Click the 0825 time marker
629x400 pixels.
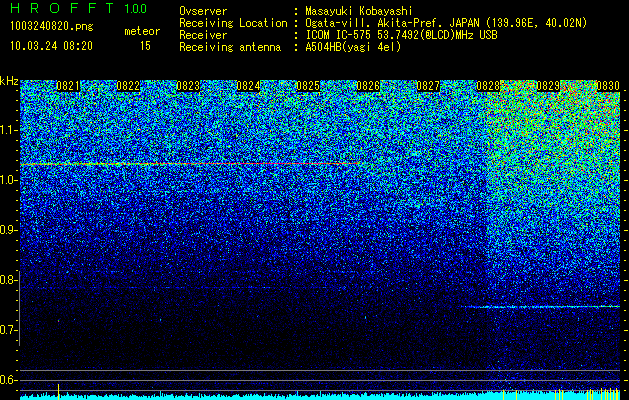pos(308,86)
